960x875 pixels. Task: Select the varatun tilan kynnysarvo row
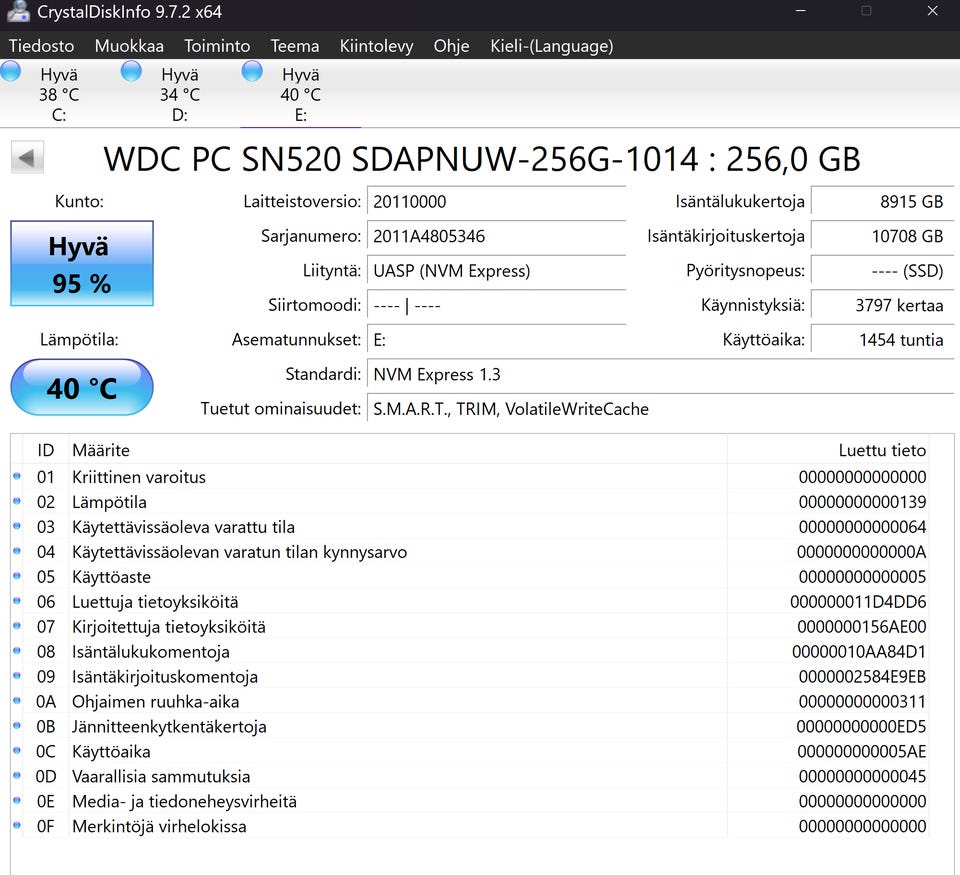pos(470,552)
